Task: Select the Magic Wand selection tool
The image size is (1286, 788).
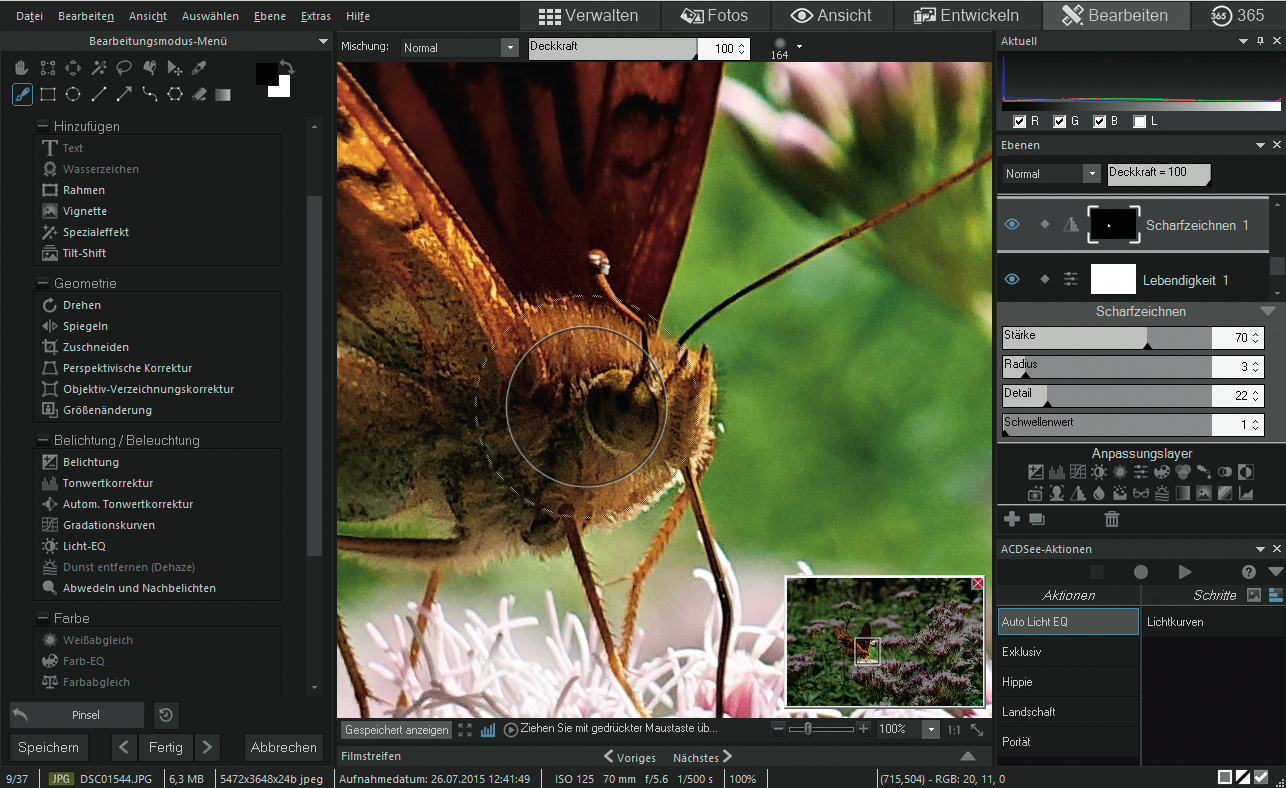Action: tap(98, 68)
